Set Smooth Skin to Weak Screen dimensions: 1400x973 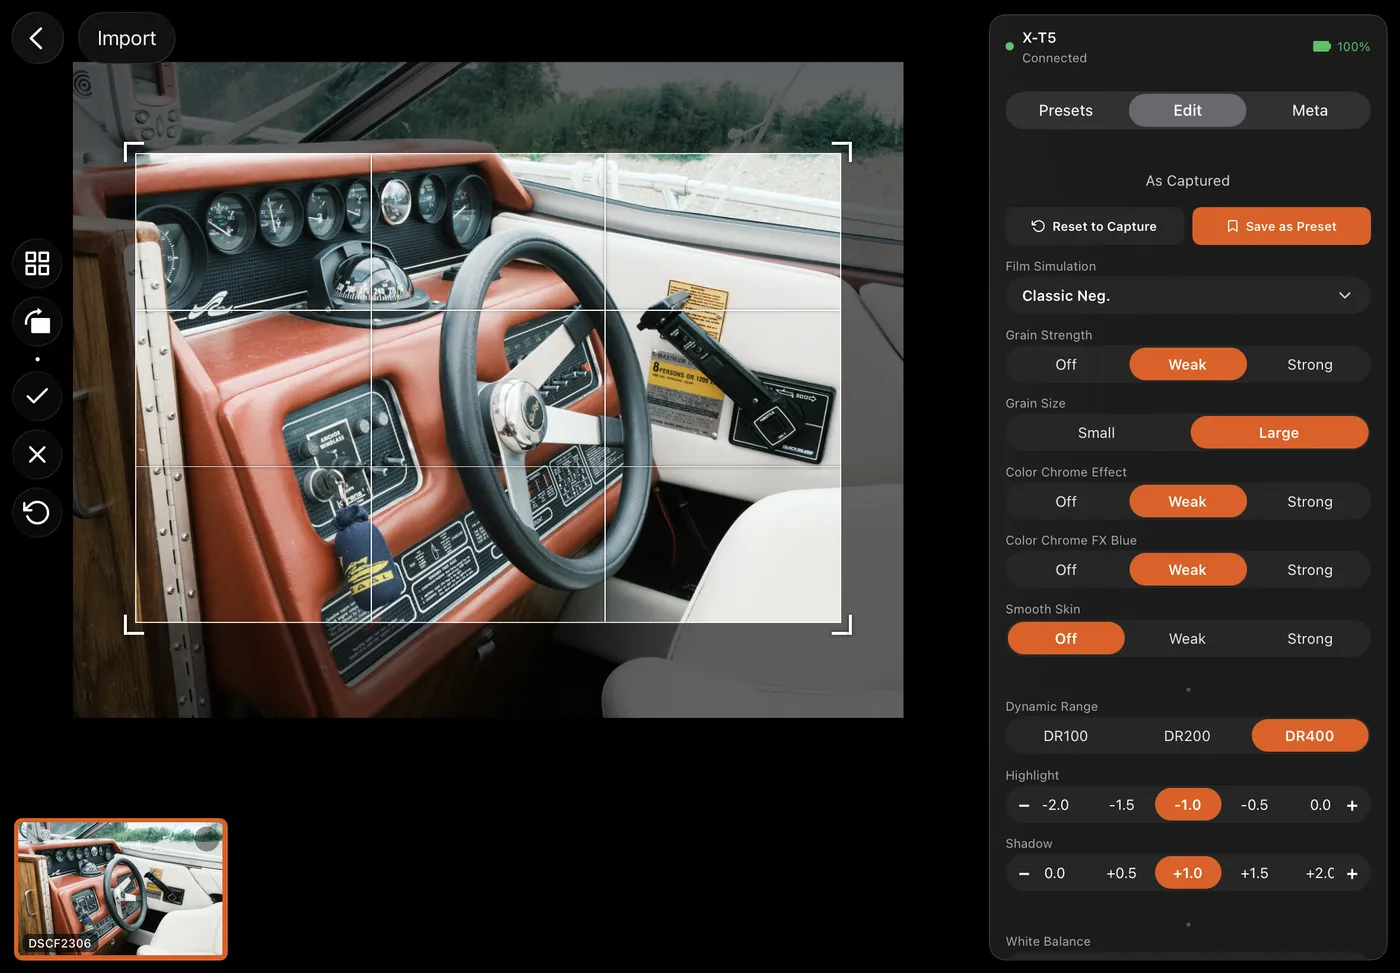[x=1187, y=639]
